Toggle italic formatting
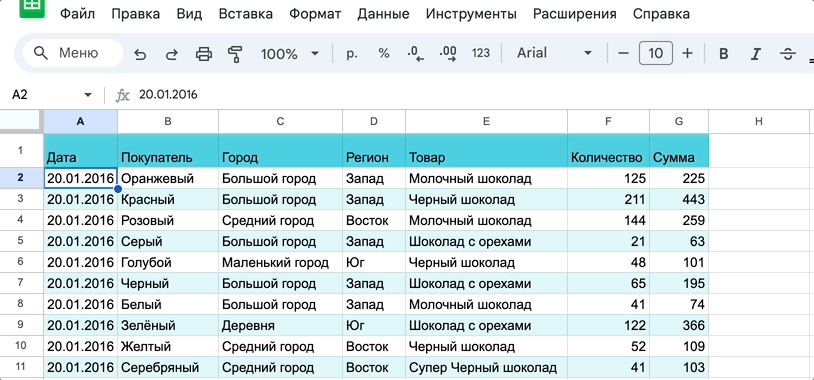Screen dimensions: 814x380 pyautogui.click(x=756, y=53)
